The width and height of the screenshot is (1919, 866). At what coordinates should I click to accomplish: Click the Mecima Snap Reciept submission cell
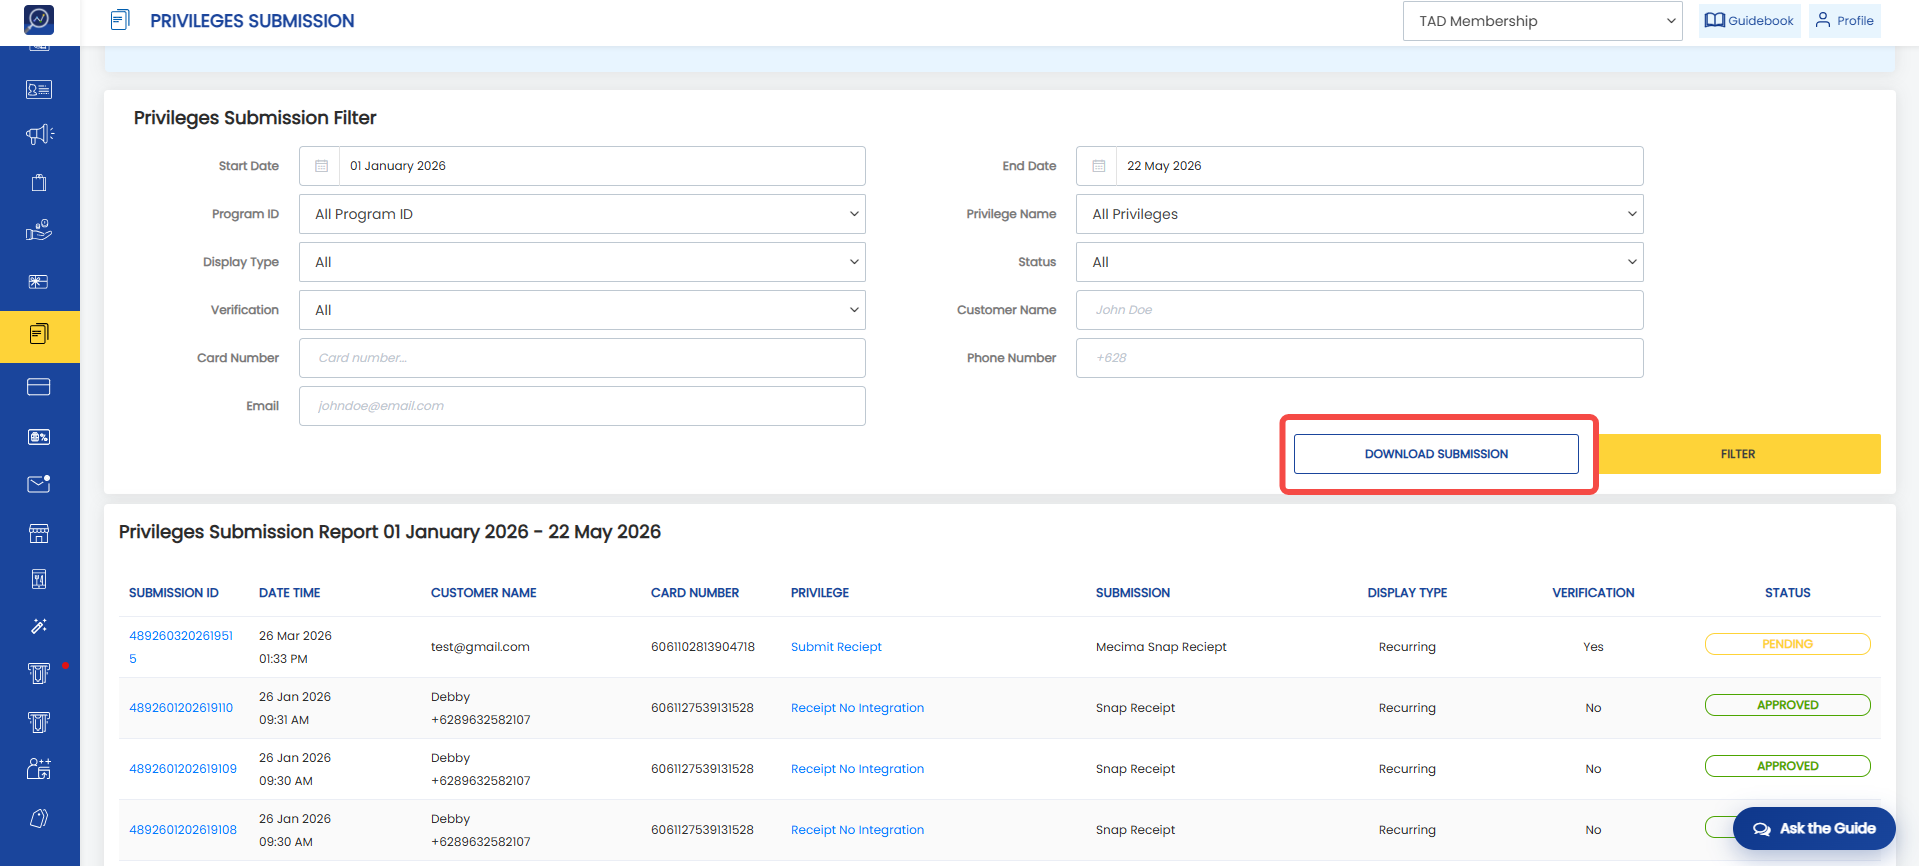pyautogui.click(x=1161, y=647)
